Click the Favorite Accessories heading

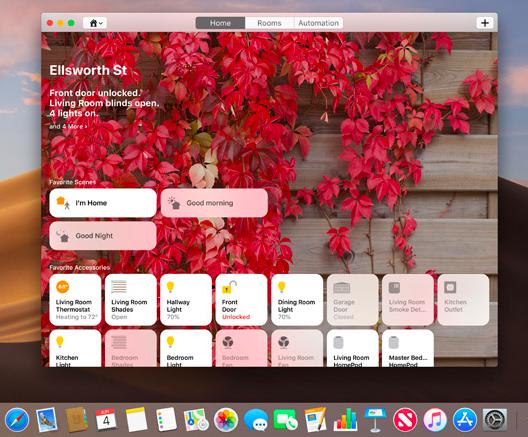tap(79, 268)
